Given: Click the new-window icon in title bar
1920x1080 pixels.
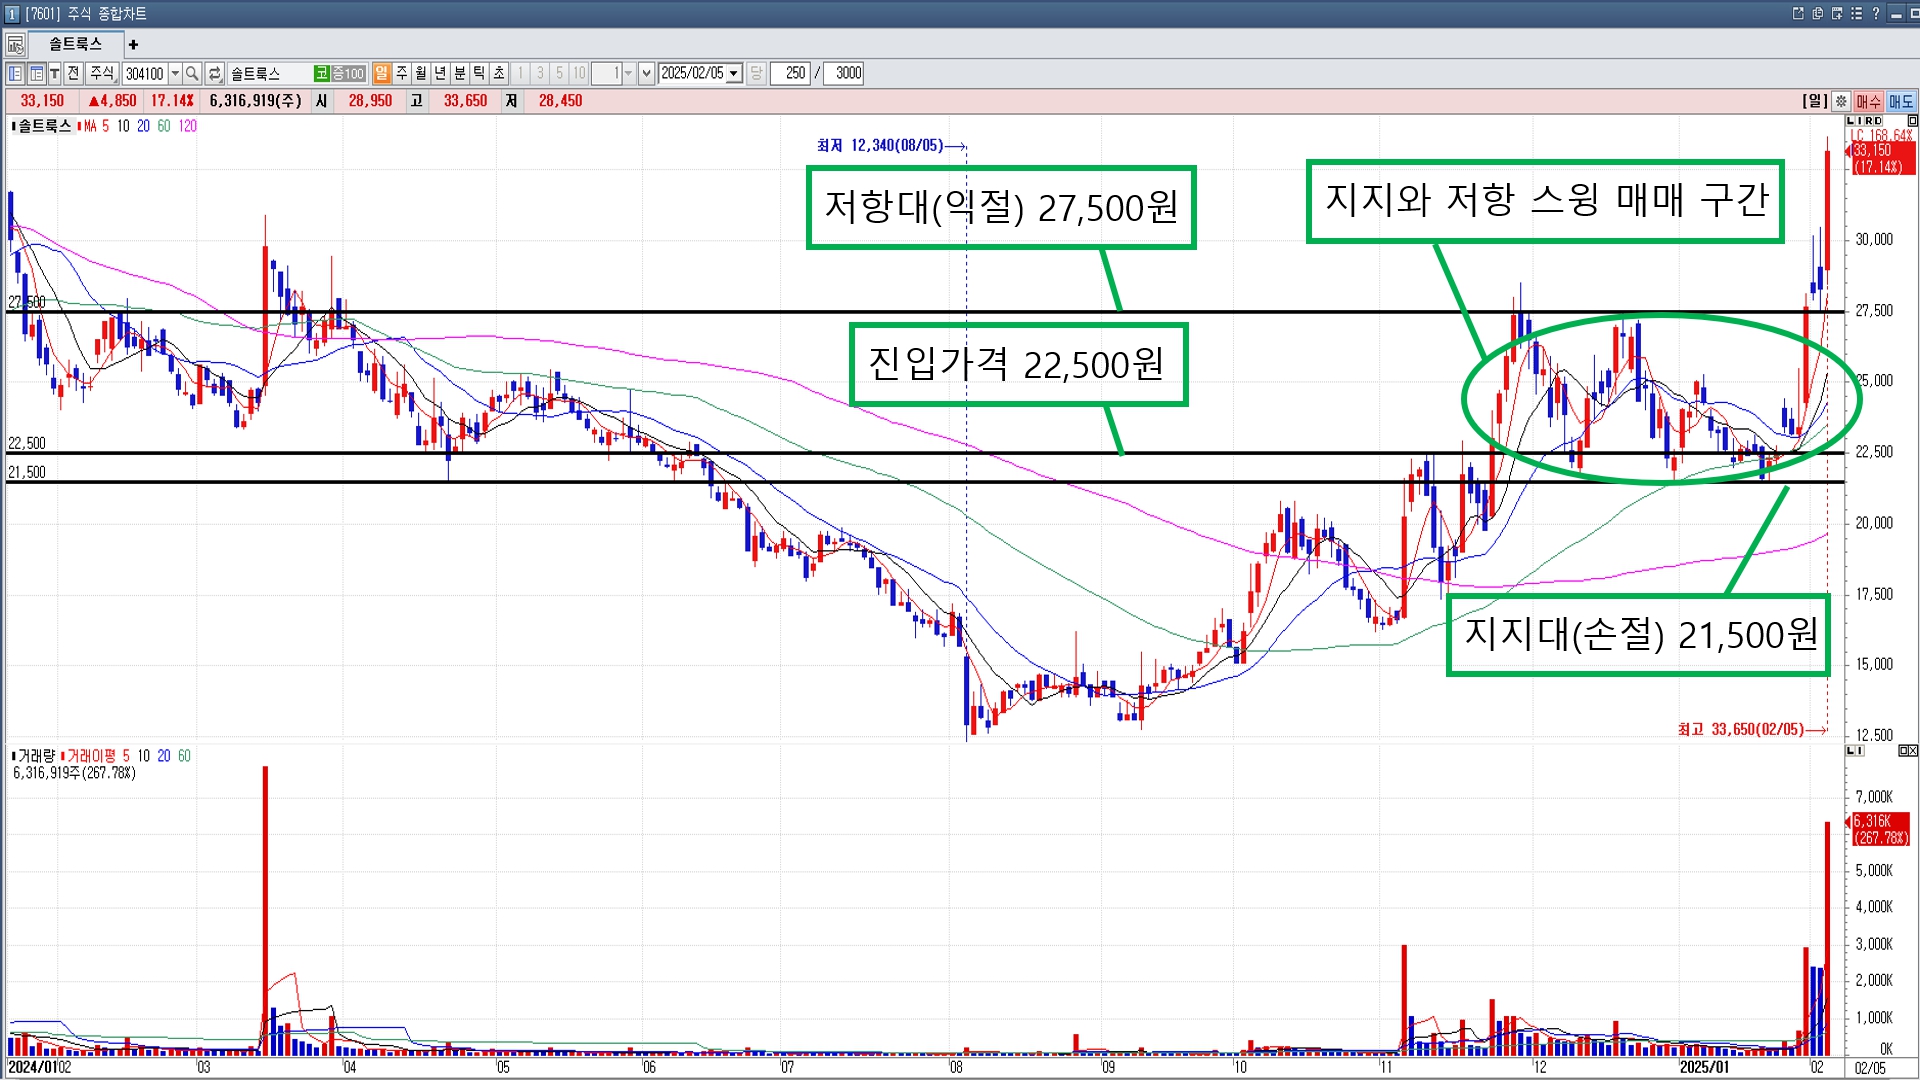Looking at the screenshot, I should point(1797,13).
